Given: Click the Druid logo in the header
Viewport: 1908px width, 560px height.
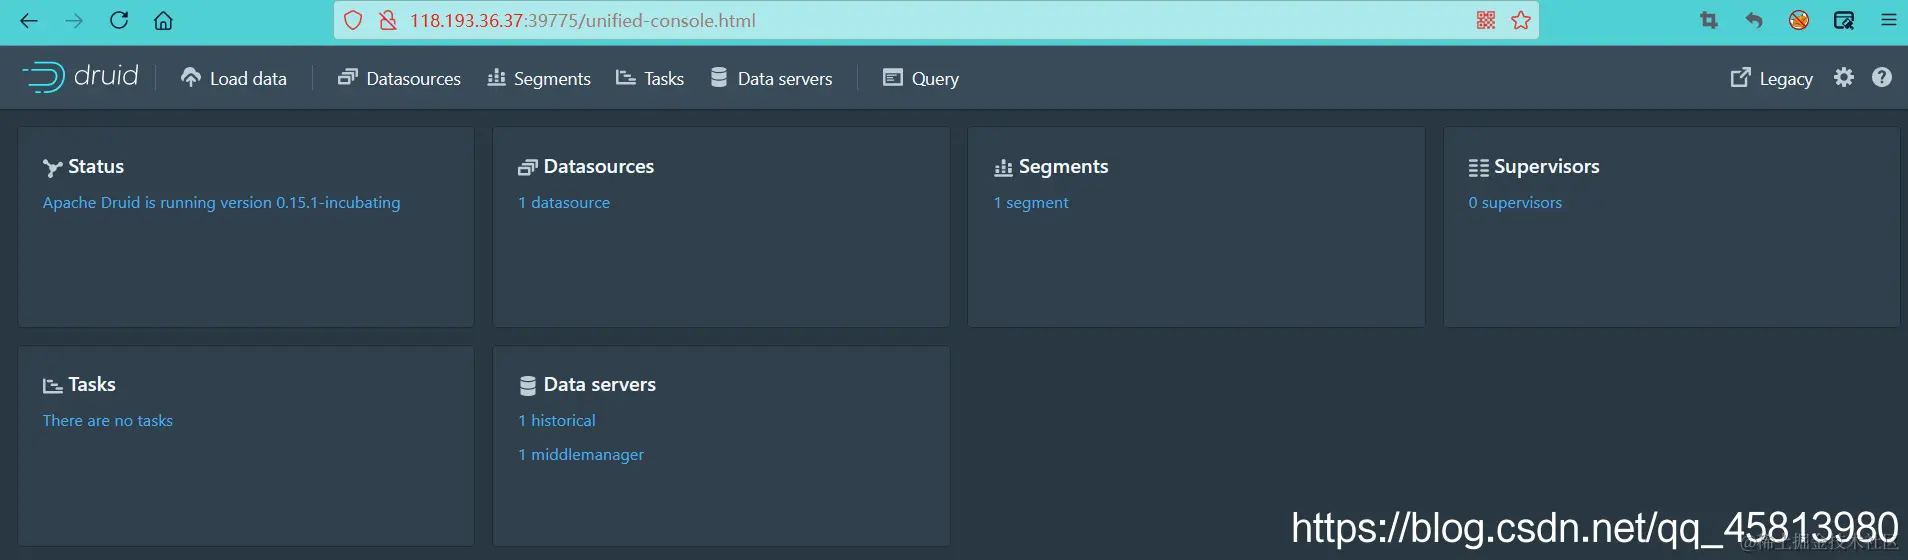Looking at the screenshot, I should (80, 77).
